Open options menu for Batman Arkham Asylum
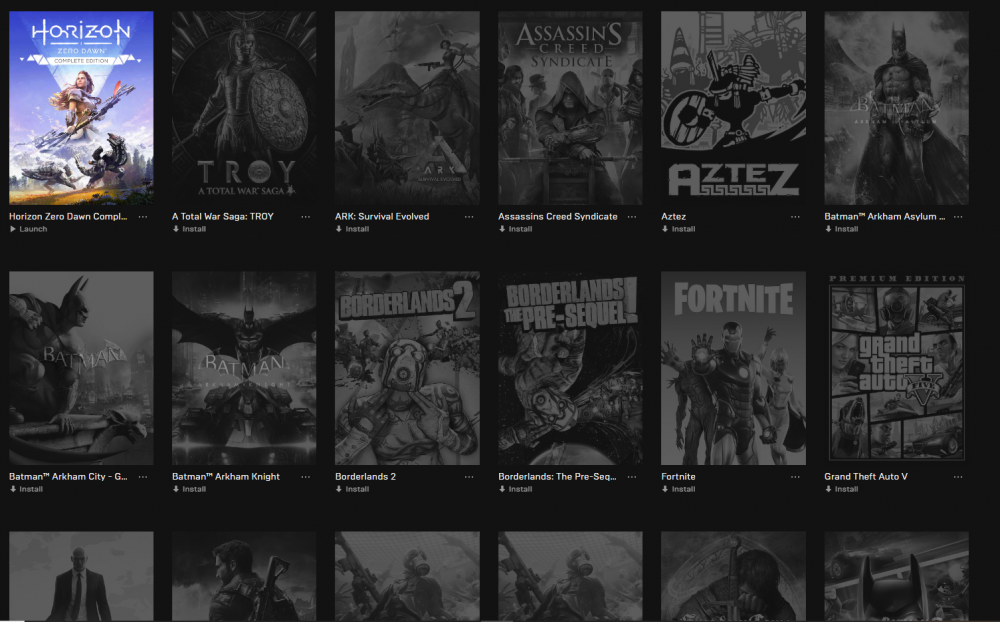The image size is (1000, 622). pos(958,217)
